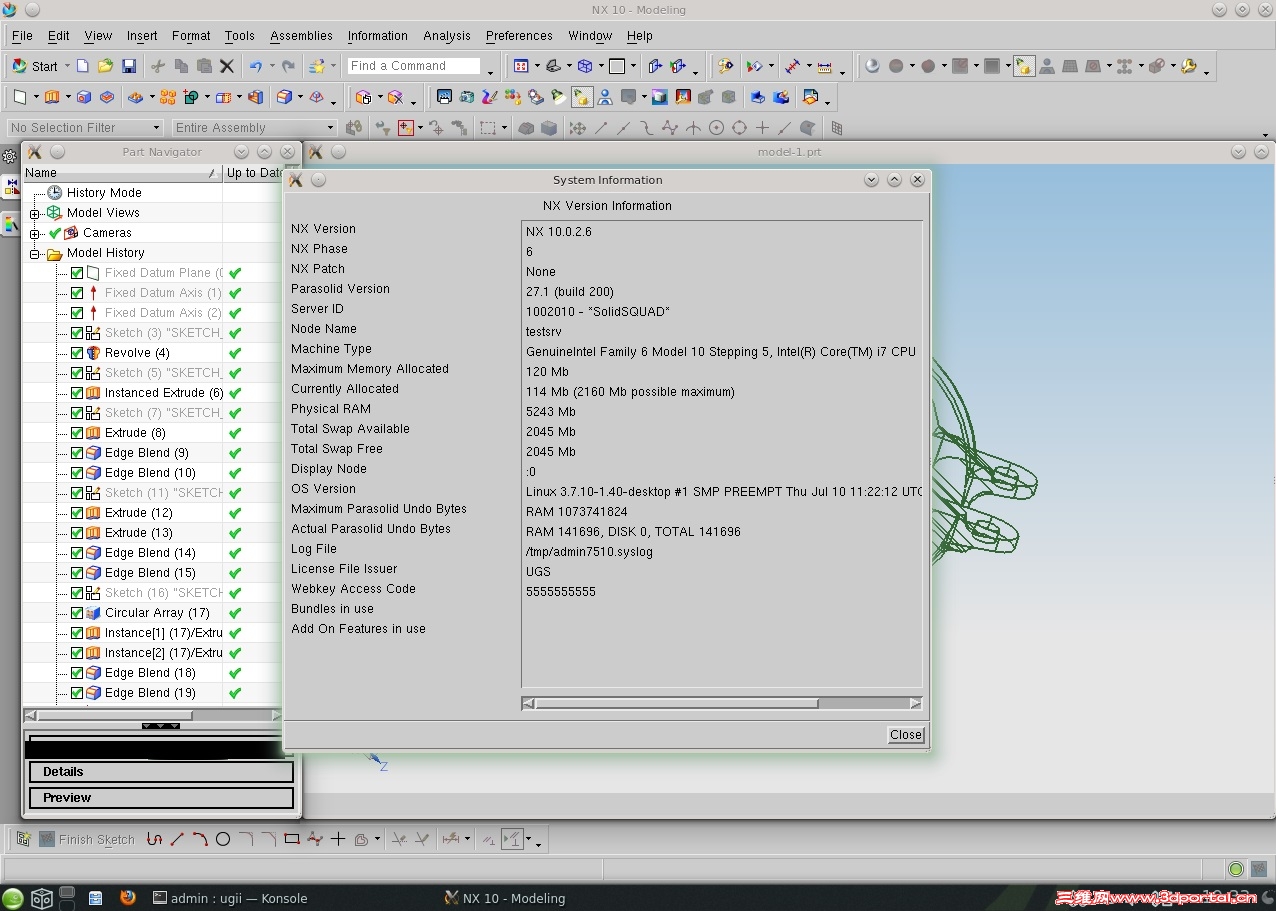Open the Analysis menu
The image size is (1276, 911).
pos(446,36)
